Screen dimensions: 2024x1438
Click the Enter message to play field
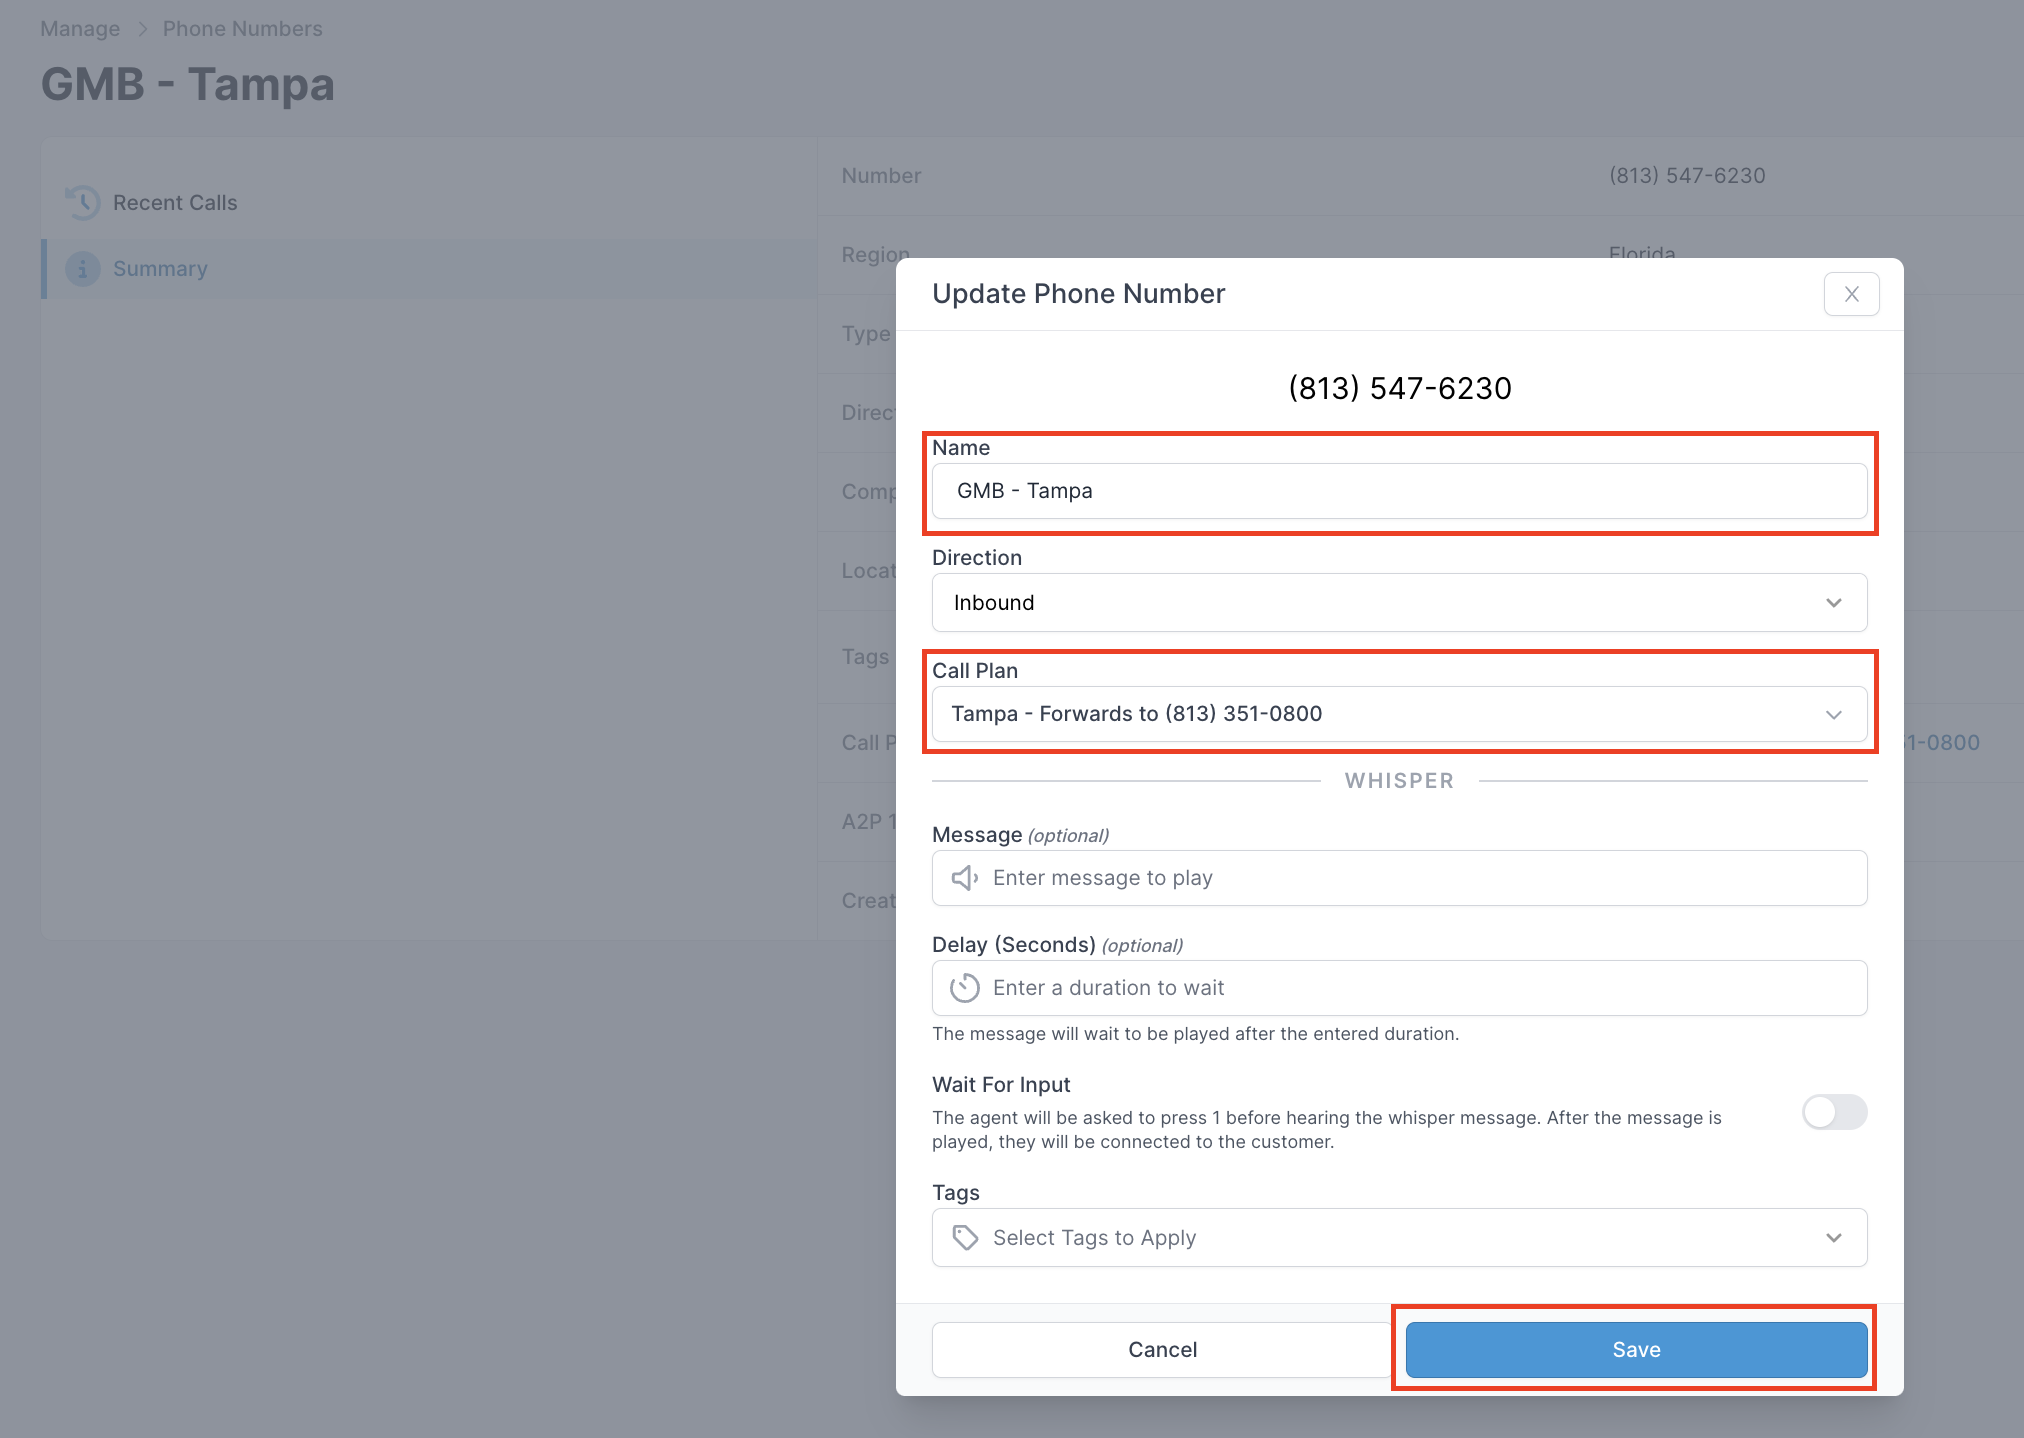[x=1399, y=878]
